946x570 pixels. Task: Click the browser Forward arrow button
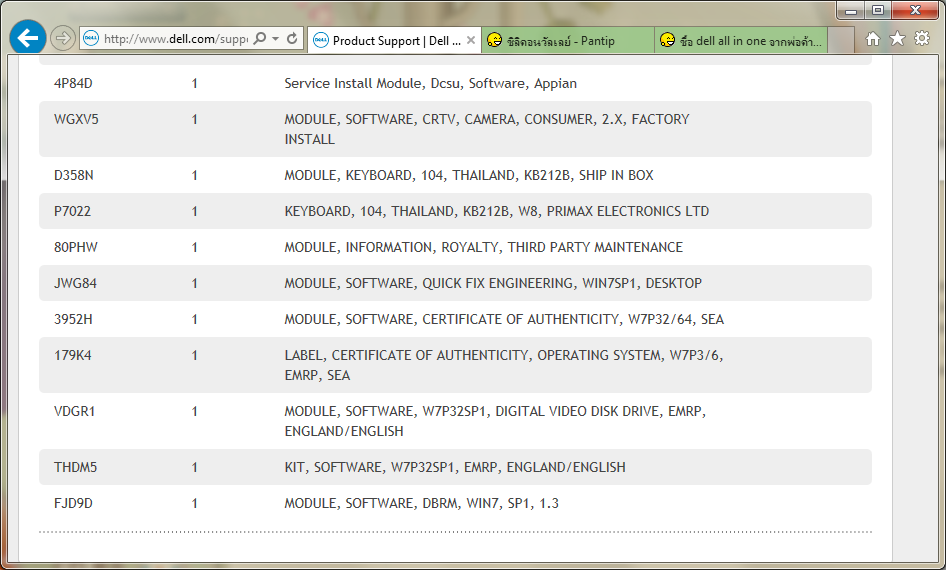(62, 39)
